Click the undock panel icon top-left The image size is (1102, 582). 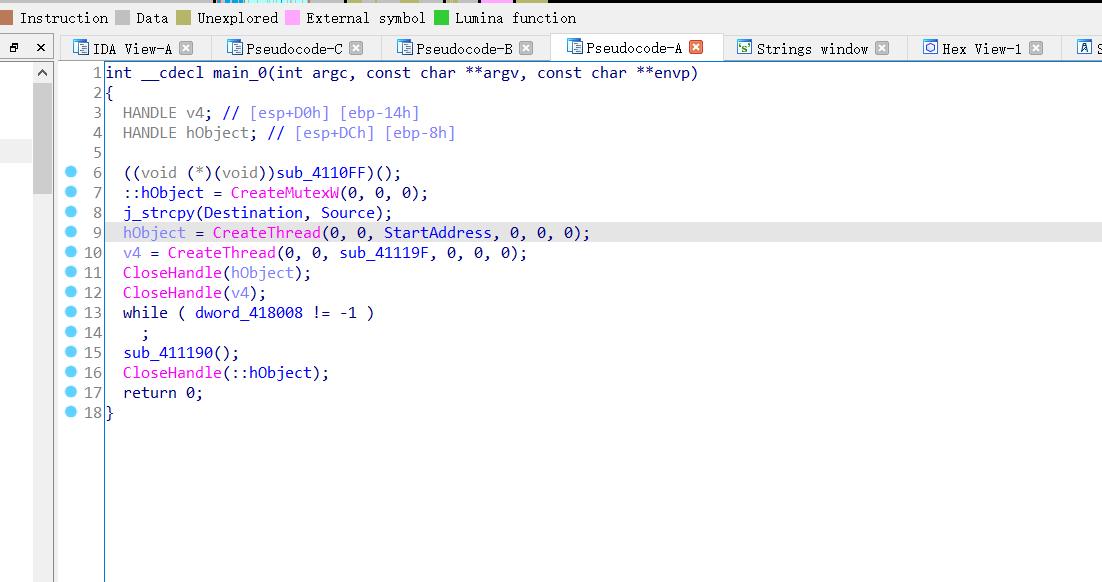pyautogui.click(x=13, y=46)
